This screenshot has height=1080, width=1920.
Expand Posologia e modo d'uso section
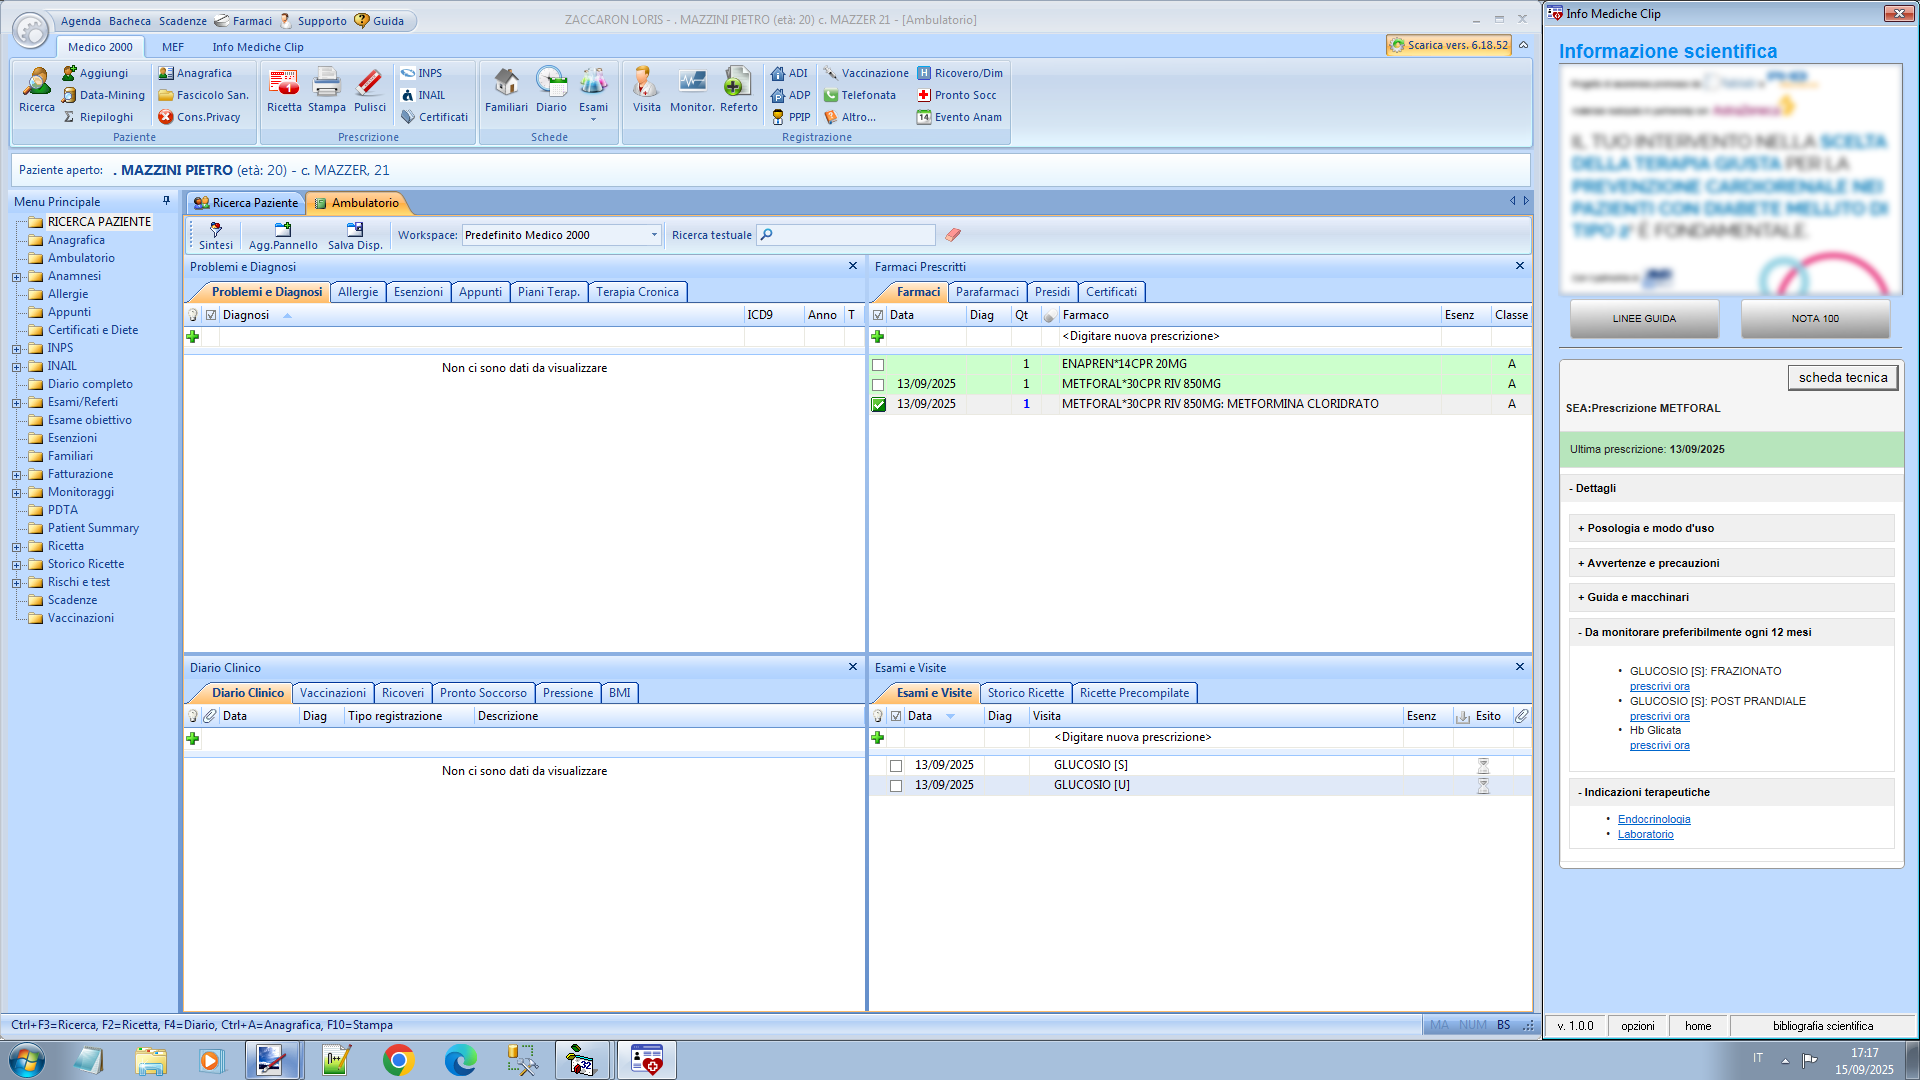[1645, 528]
